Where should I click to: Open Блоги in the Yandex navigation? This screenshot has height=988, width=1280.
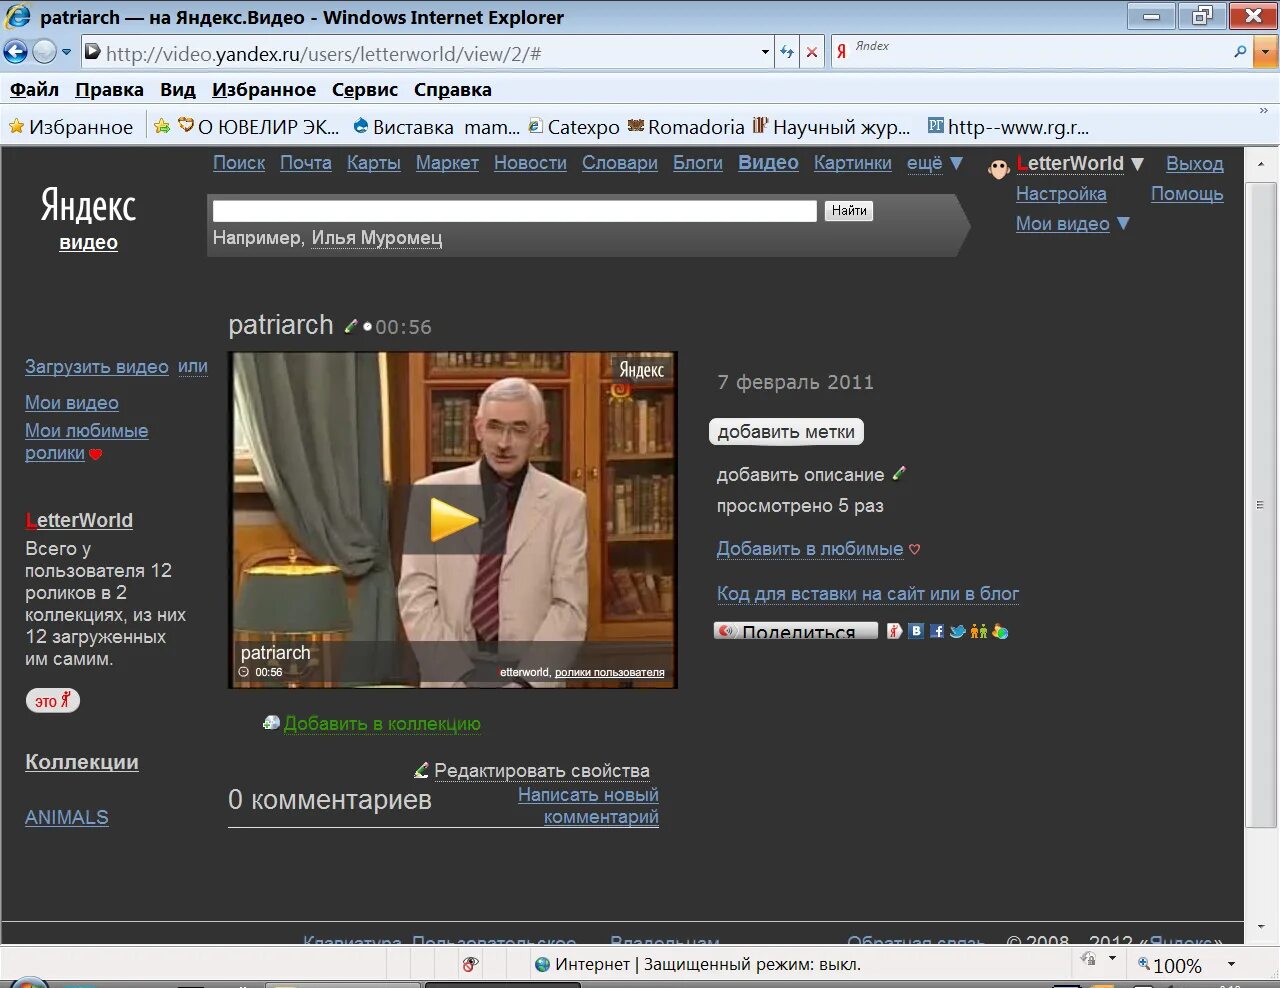click(x=698, y=163)
